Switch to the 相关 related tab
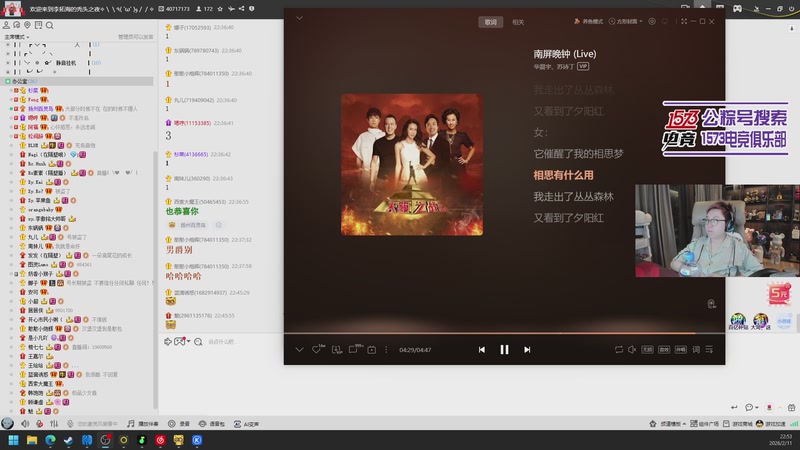Image resolution: width=800 pixels, height=450 pixels. [x=518, y=22]
